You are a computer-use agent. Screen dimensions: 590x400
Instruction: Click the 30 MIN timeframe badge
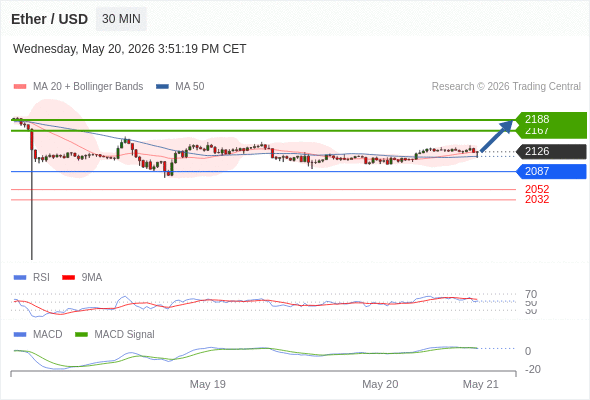pyautogui.click(x=121, y=19)
